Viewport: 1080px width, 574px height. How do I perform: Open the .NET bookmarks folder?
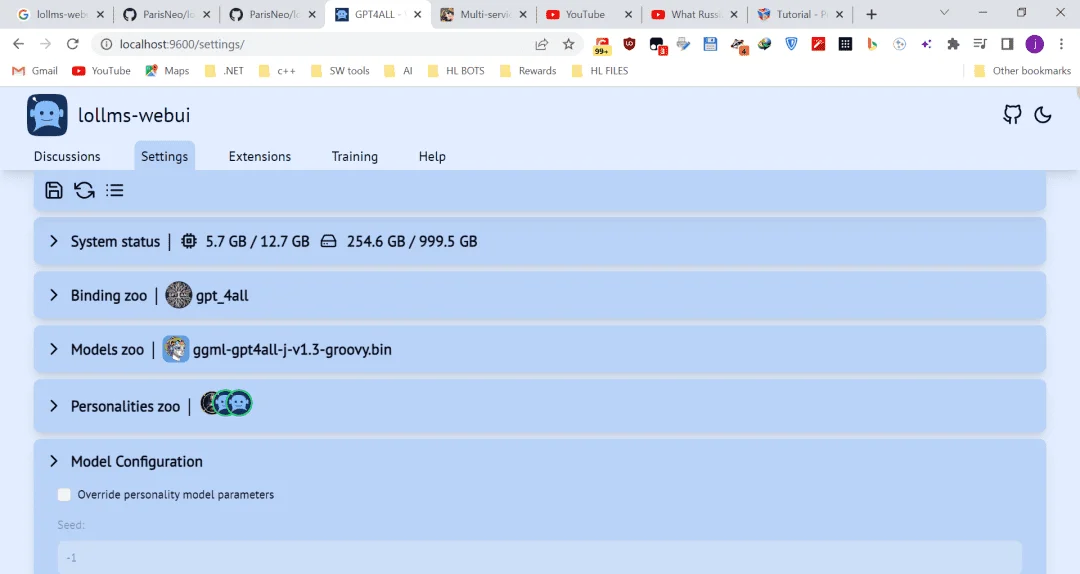pos(225,71)
